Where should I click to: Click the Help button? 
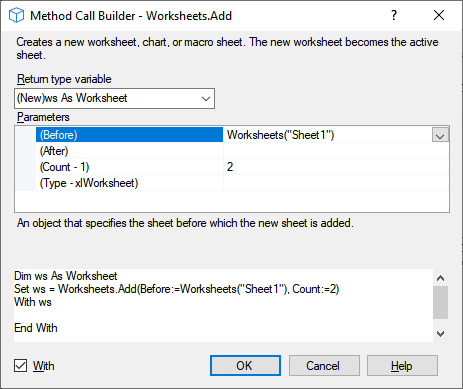(x=402, y=366)
